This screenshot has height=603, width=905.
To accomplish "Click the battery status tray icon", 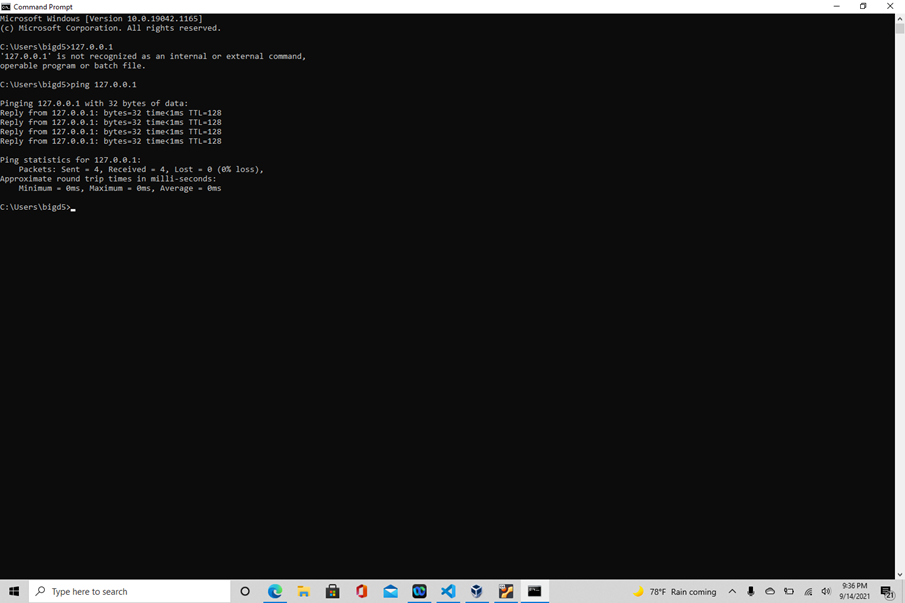I will (x=789, y=591).
